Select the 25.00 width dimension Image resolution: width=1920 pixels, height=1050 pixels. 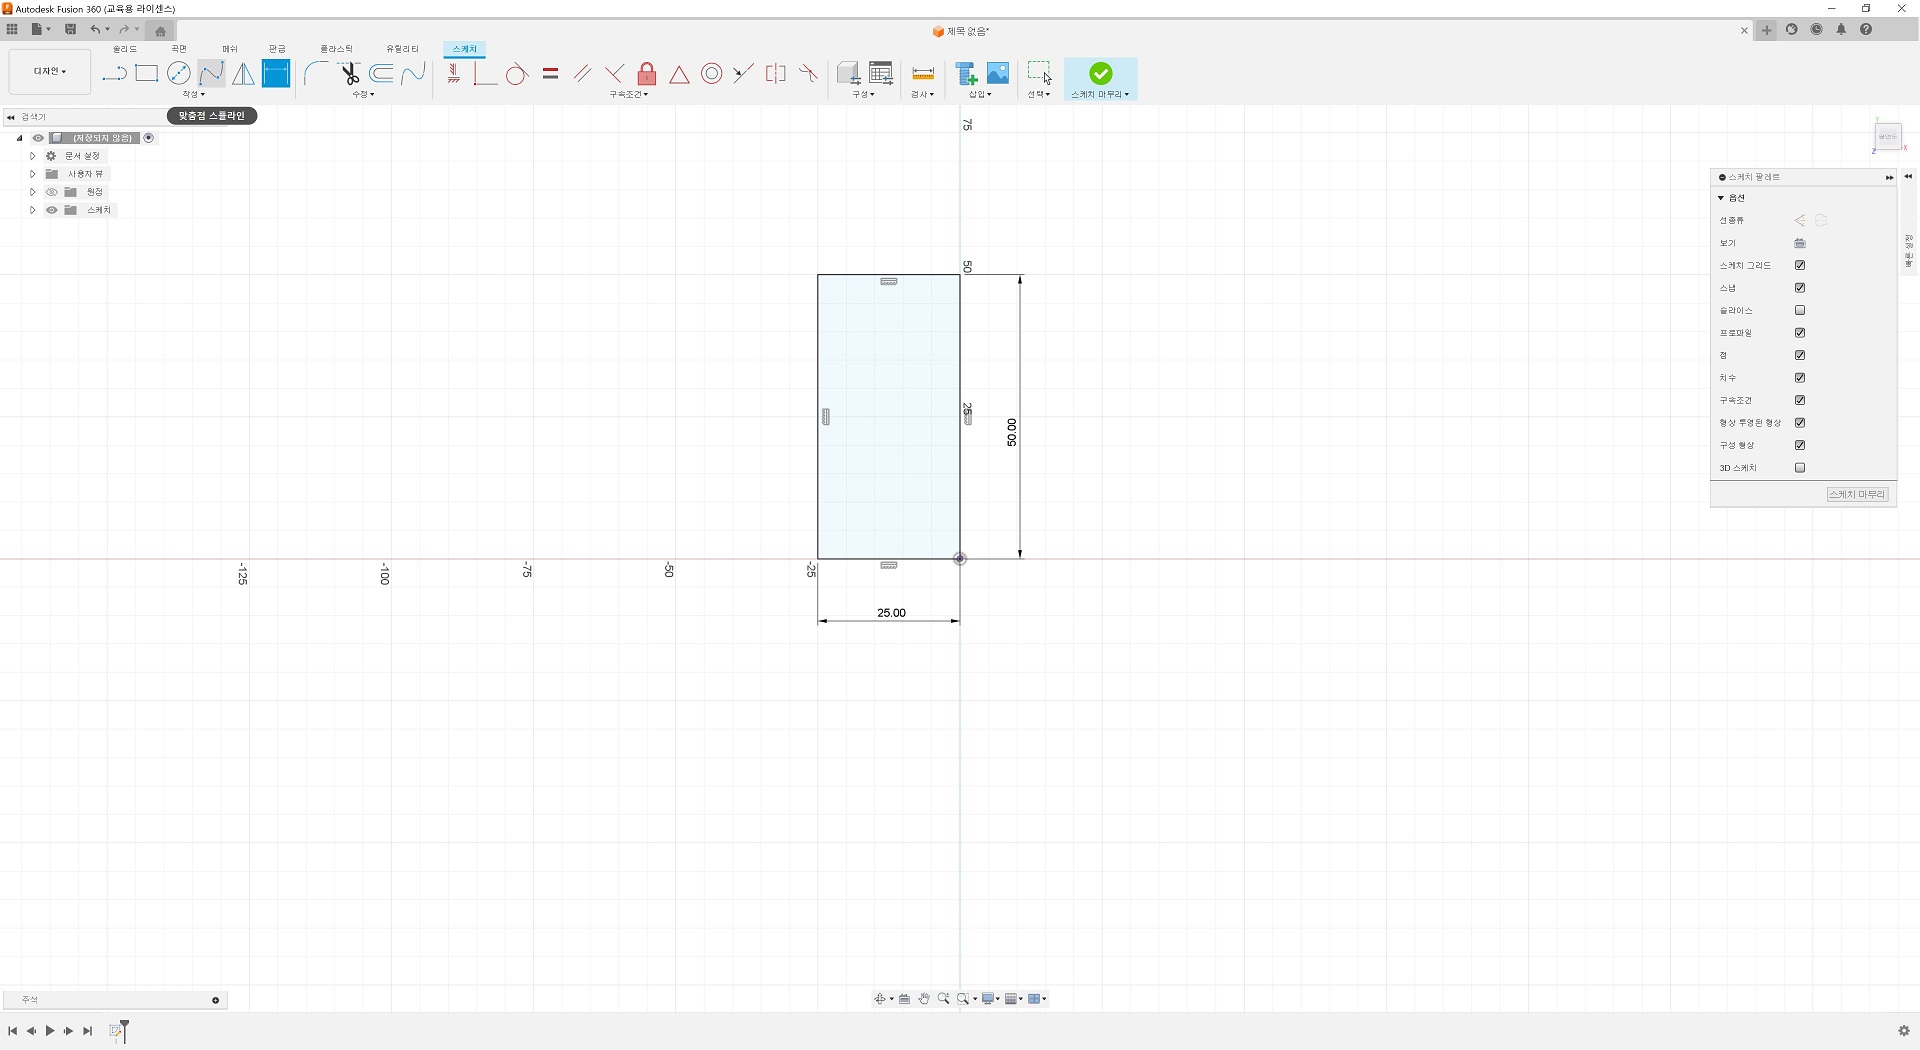point(891,613)
